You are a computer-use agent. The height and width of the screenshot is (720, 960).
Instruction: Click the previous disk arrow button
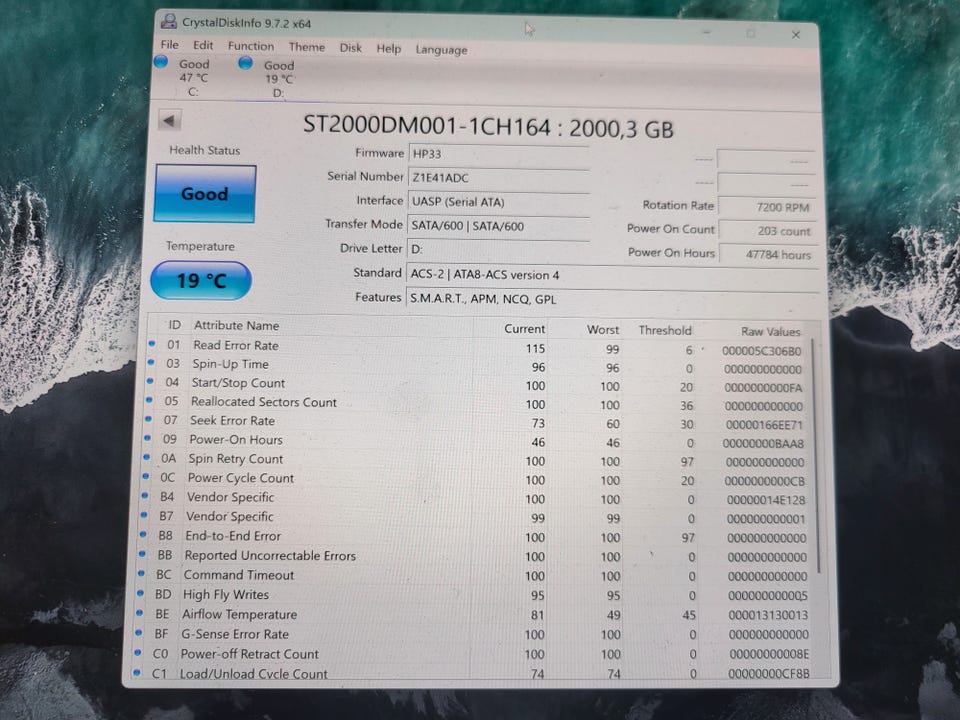[x=170, y=120]
